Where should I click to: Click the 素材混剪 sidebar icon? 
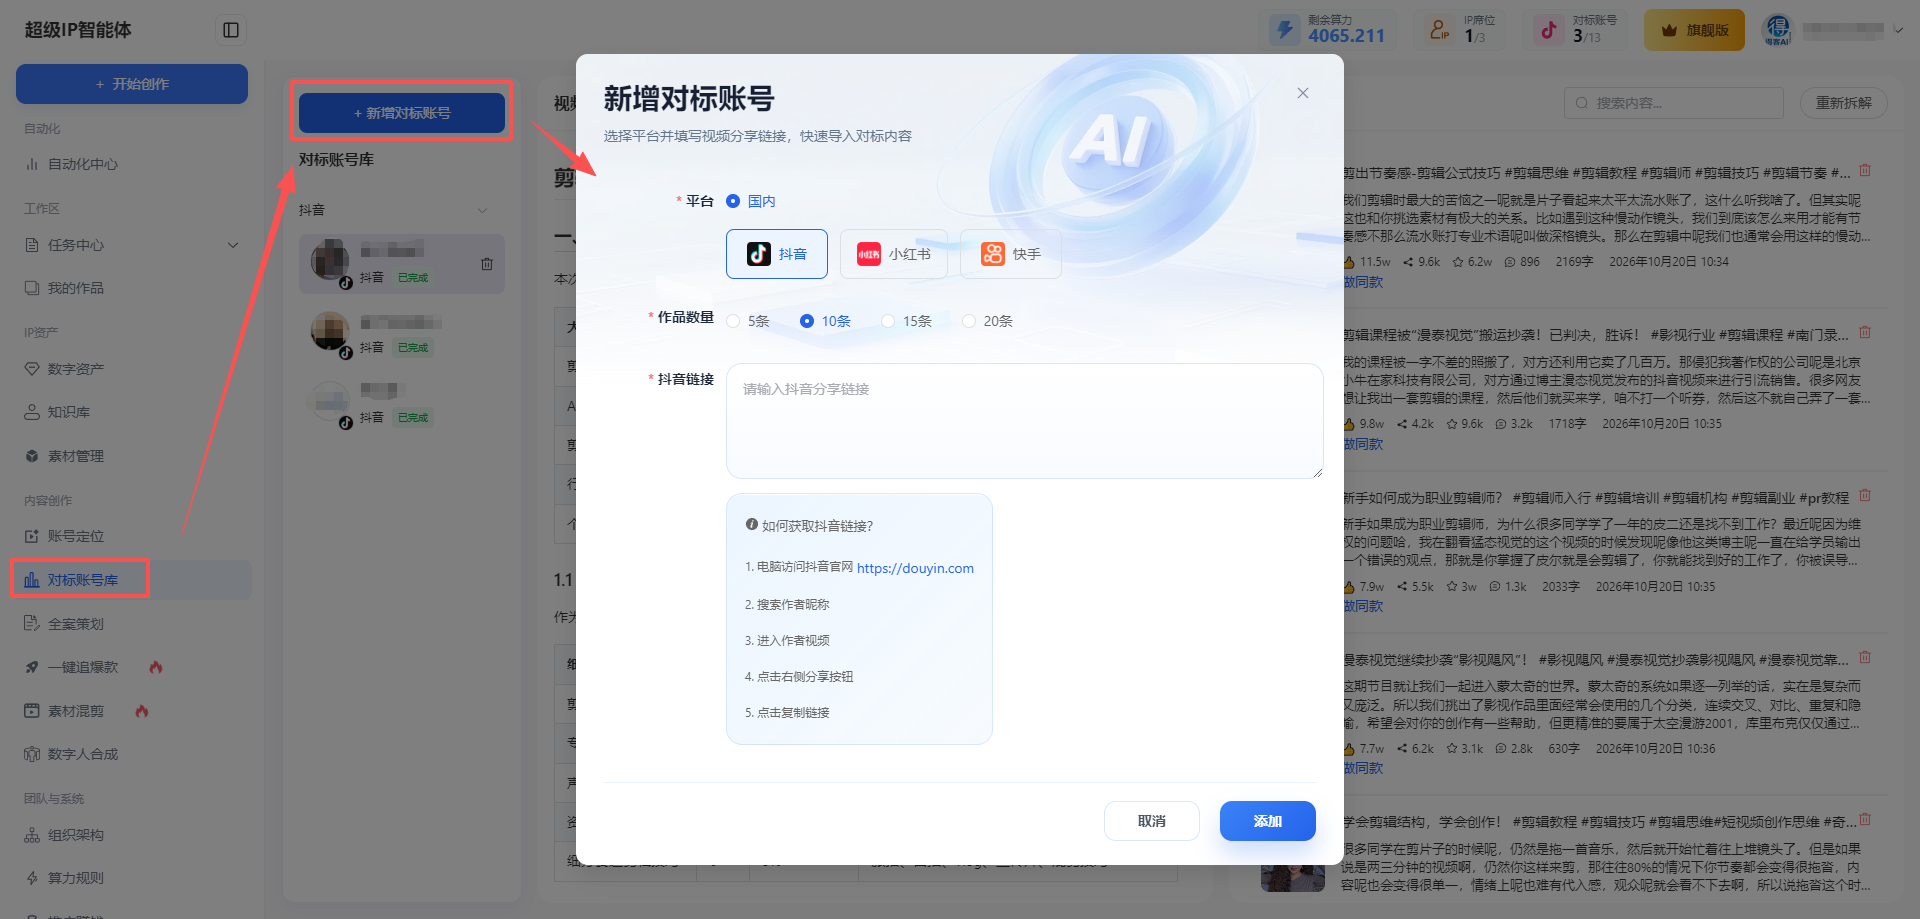point(32,711)
